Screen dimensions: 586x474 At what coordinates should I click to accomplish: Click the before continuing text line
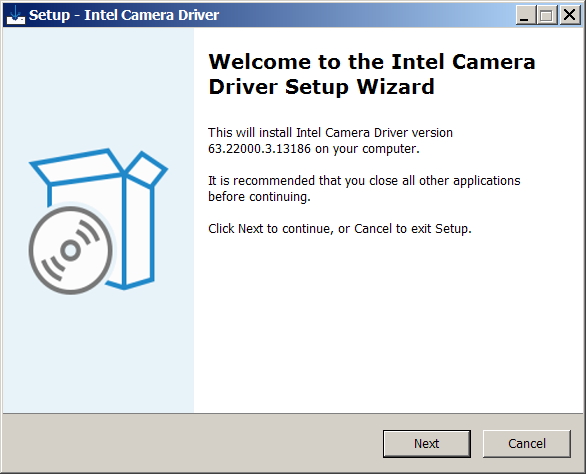click(x=259, y=197)
